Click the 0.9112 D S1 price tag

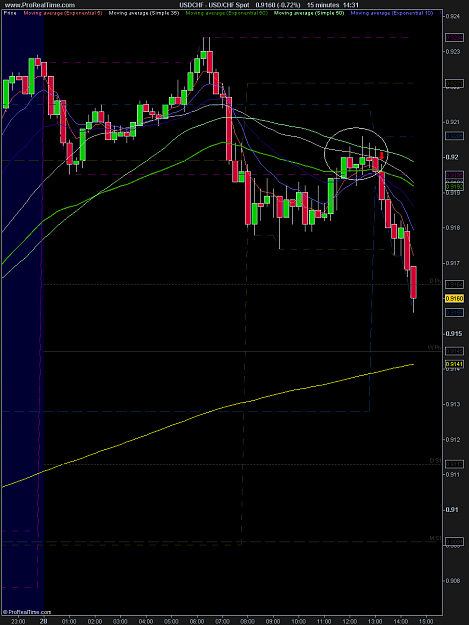pyautogui.click(x=454, y=464)
